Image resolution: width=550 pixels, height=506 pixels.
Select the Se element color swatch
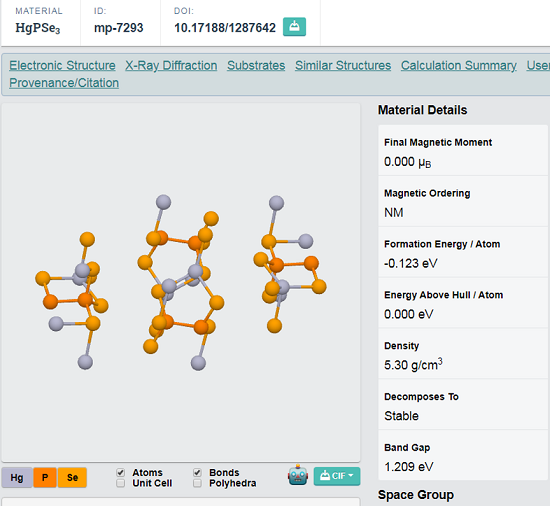pyautogui.click(x=72, y=478)
